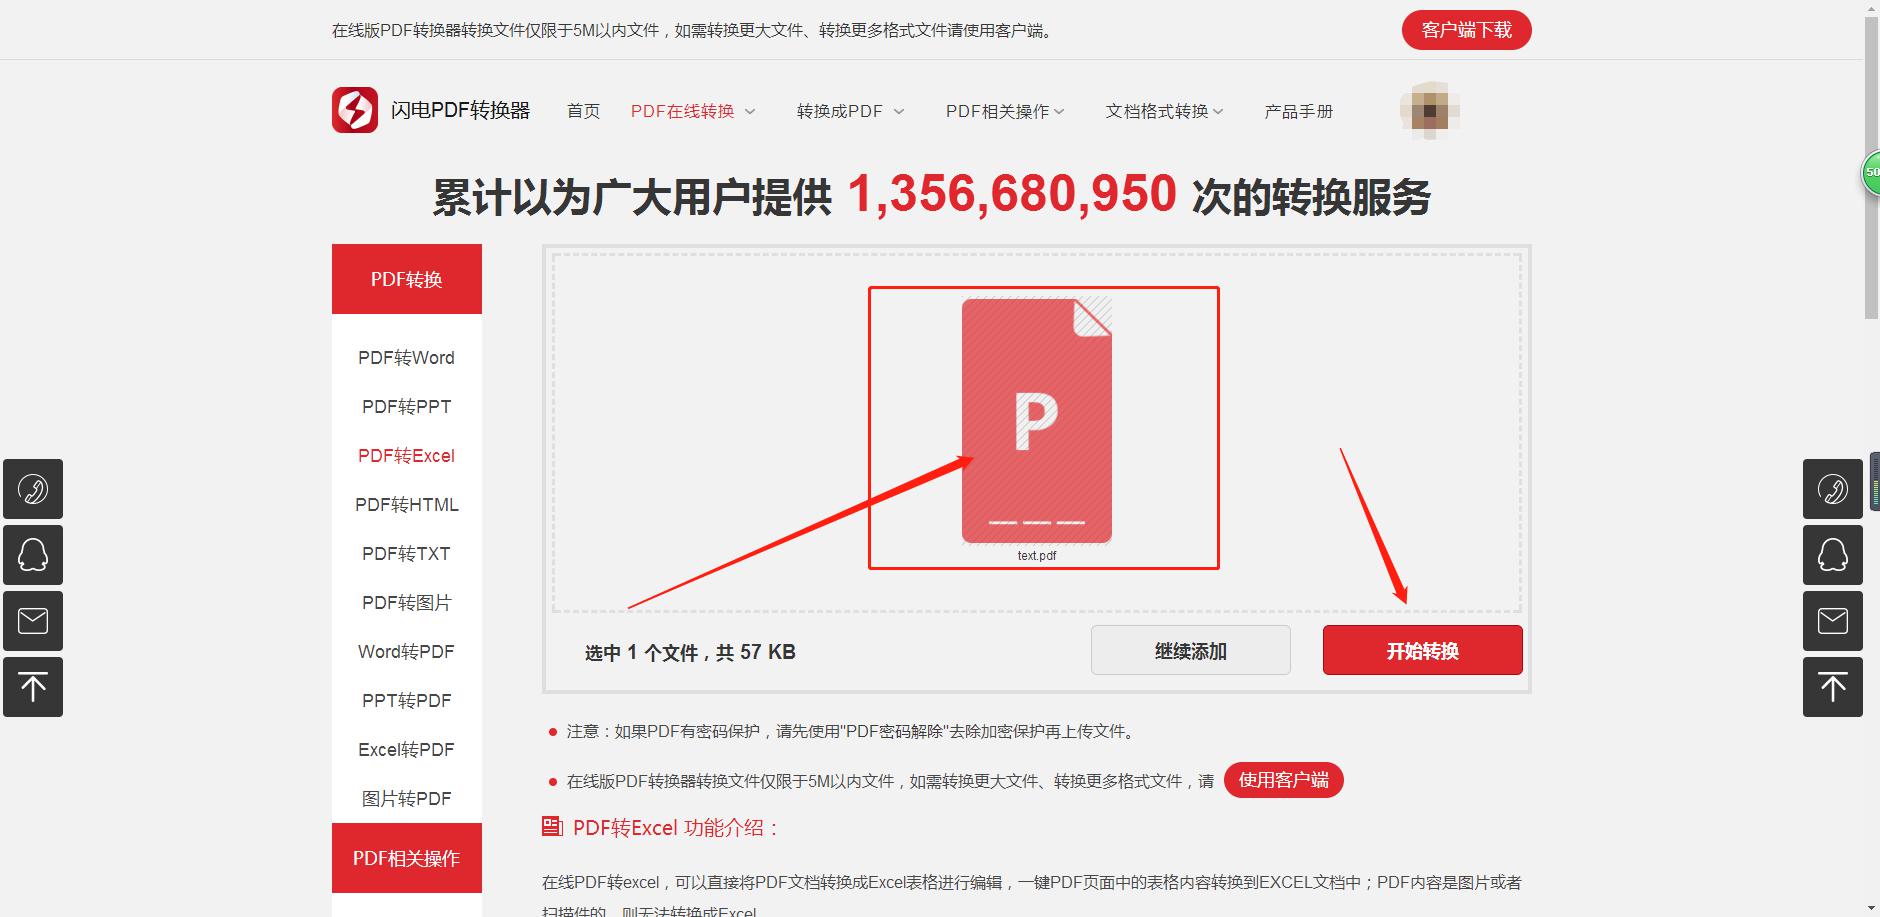Click the page vertical scrollbar thumb
Image resolution: width=1880 pixels, height=917 pixels.
pyautogui.click(x=1871, y=168)
